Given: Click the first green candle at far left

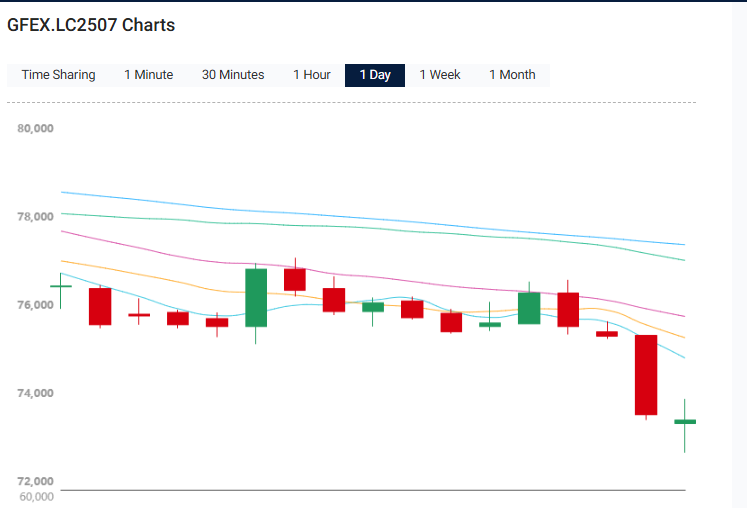Looking at the screenshot, I should (61, 286).
